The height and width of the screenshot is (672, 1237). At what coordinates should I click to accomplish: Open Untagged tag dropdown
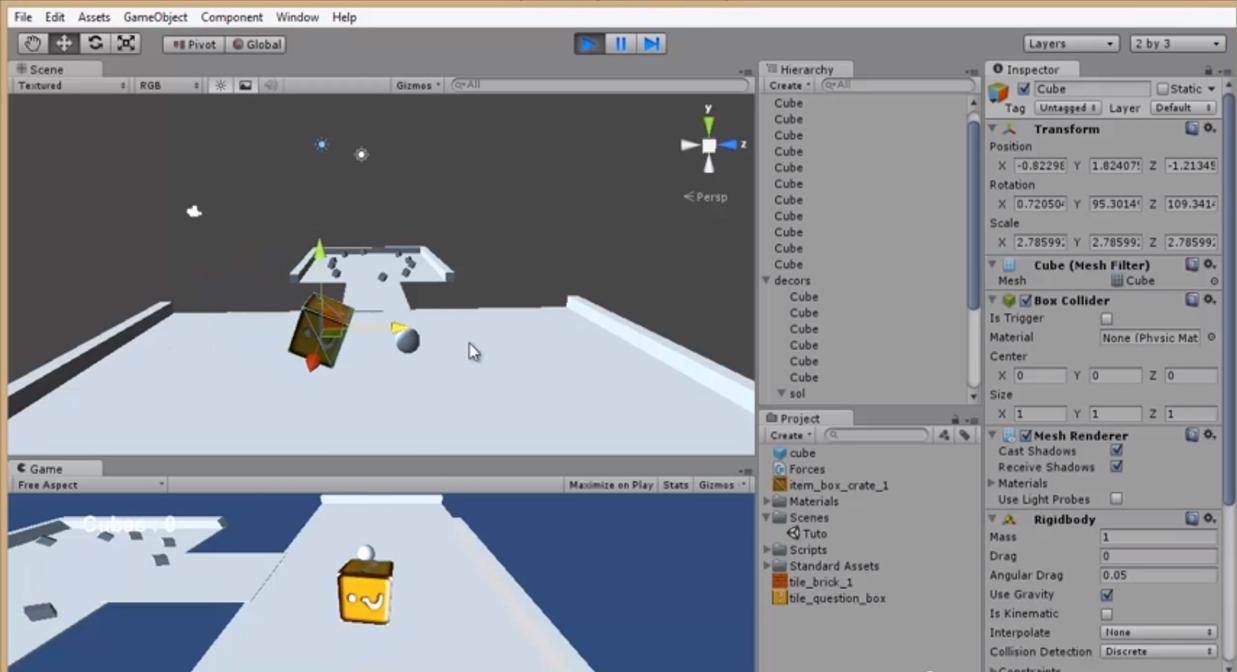[x=1067, y=108]
